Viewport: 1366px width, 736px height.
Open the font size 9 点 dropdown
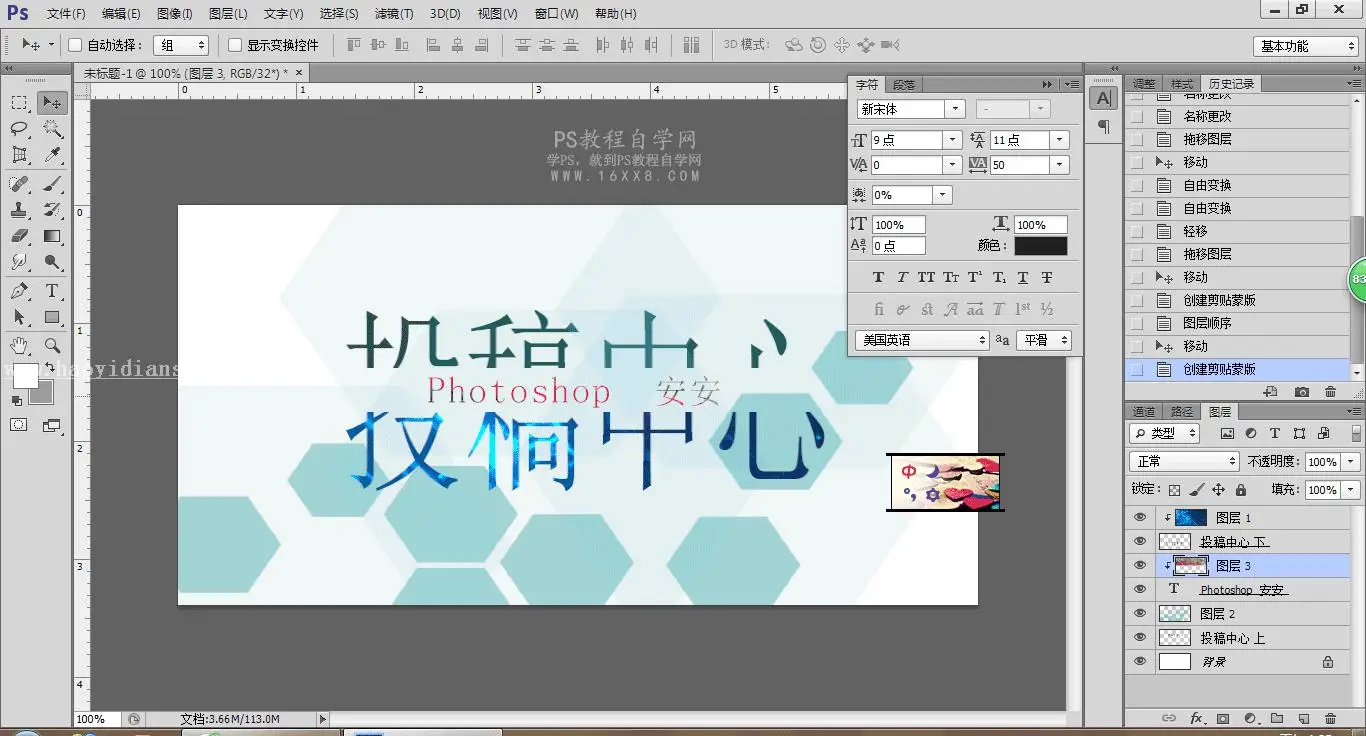tap(953, 140)
